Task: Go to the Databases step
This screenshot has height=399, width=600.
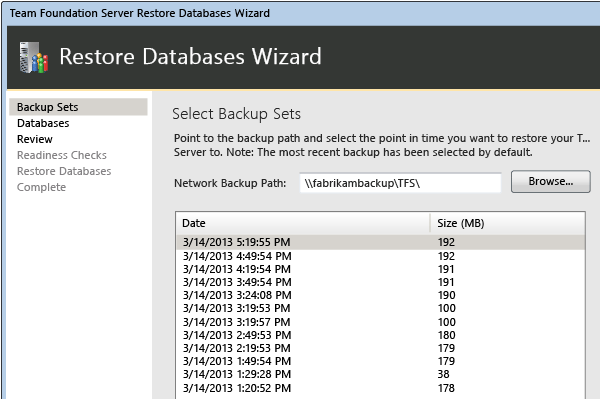Action: point(43,123)
